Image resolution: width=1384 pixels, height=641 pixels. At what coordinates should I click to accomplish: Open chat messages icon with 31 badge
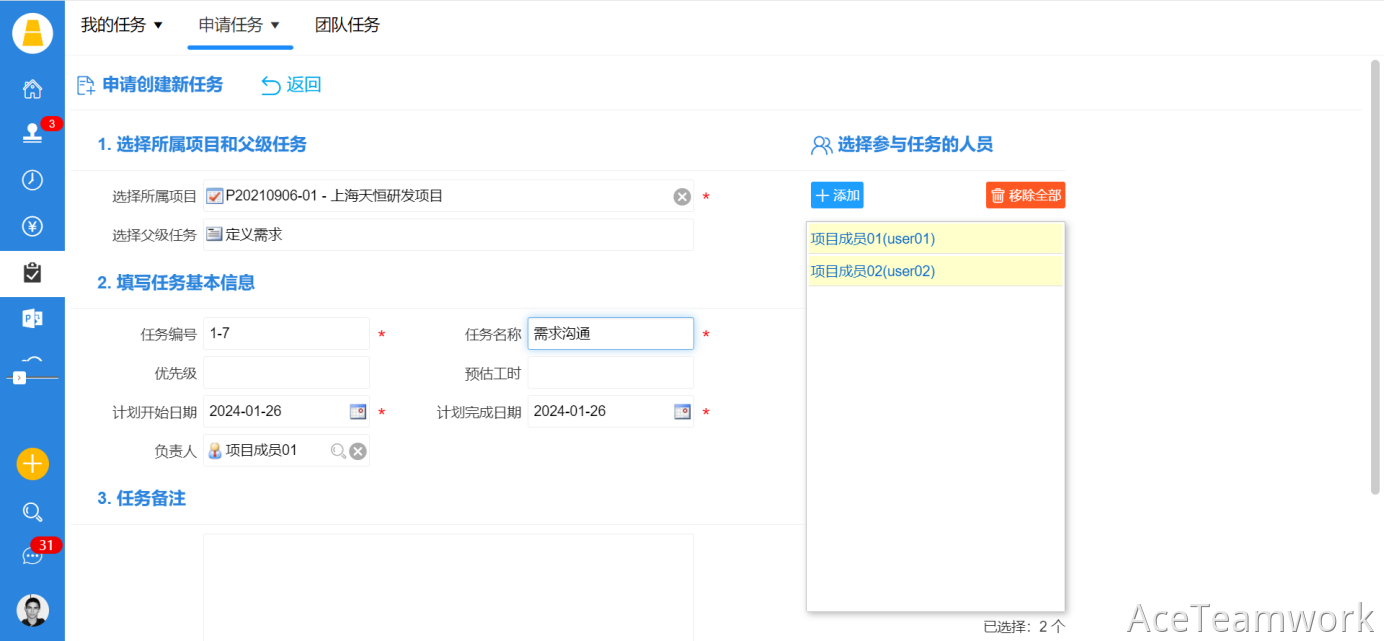click(32, 555)
